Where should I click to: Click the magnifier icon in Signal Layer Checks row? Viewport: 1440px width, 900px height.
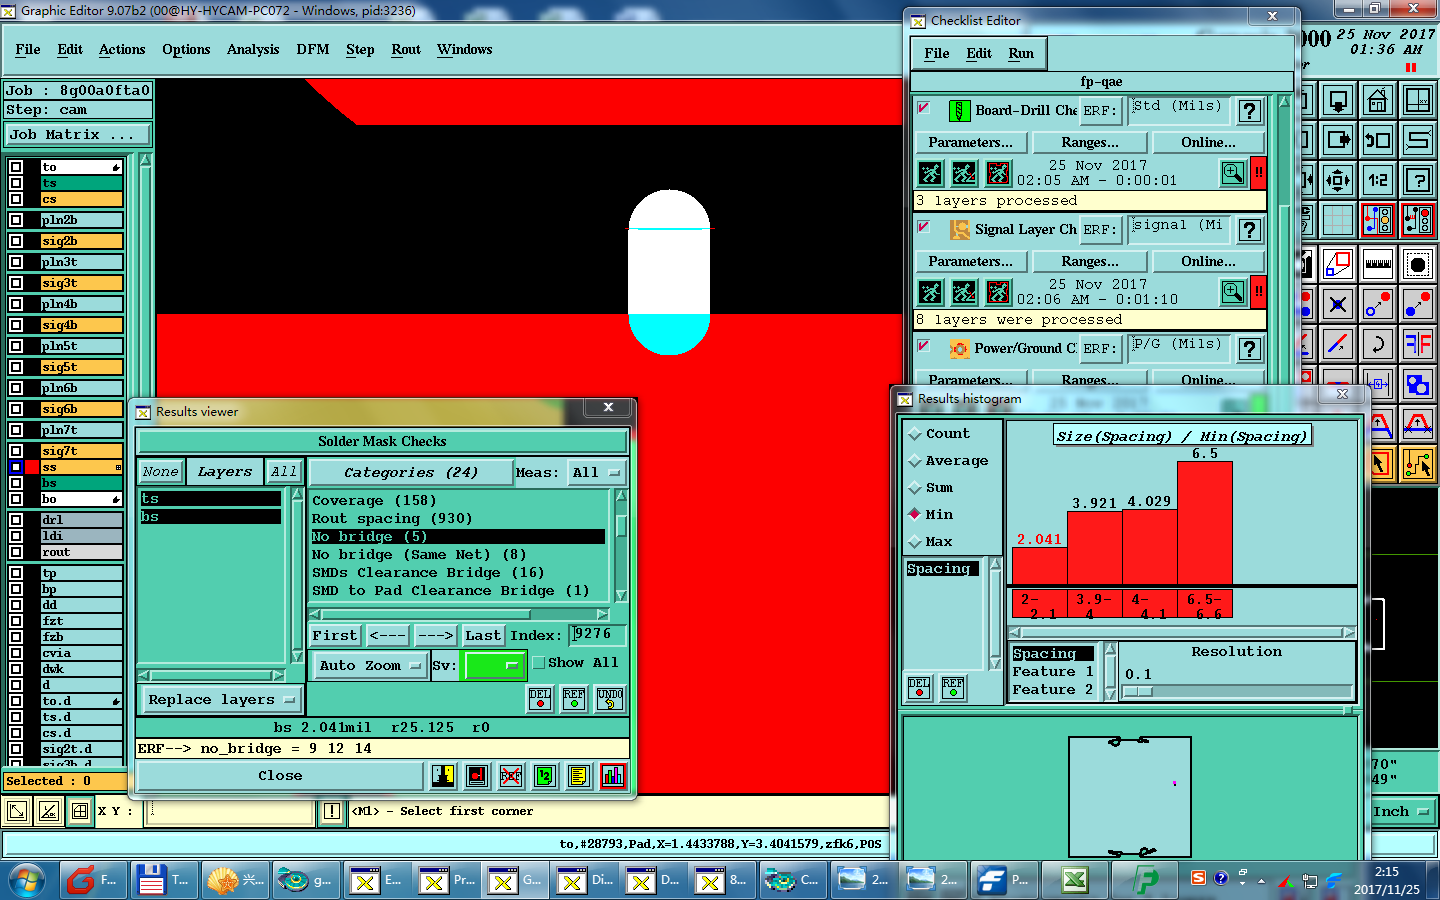1233,292
